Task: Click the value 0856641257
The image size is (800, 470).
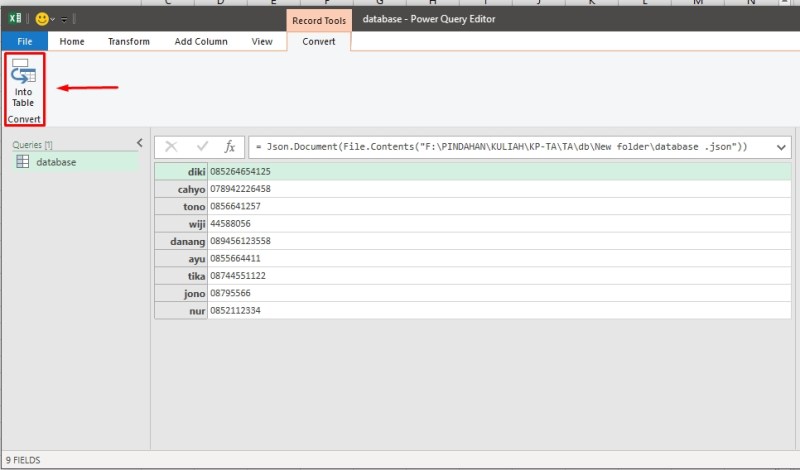Action: (235, 206)
